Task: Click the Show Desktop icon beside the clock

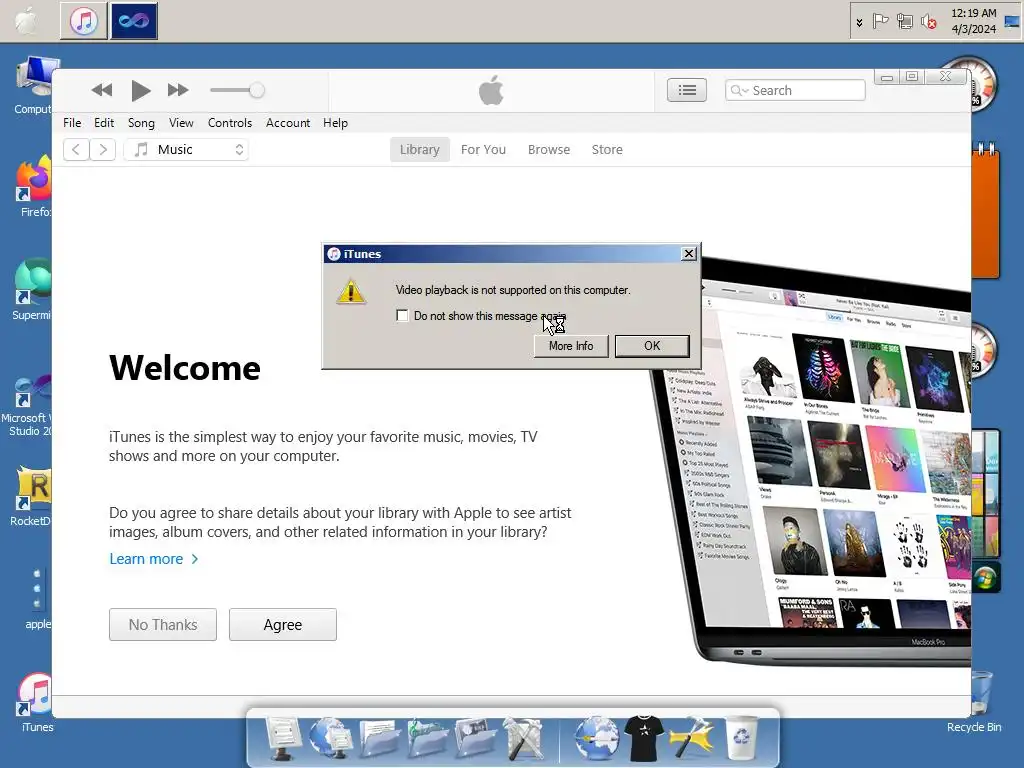Action: (x=1012, y=22)
